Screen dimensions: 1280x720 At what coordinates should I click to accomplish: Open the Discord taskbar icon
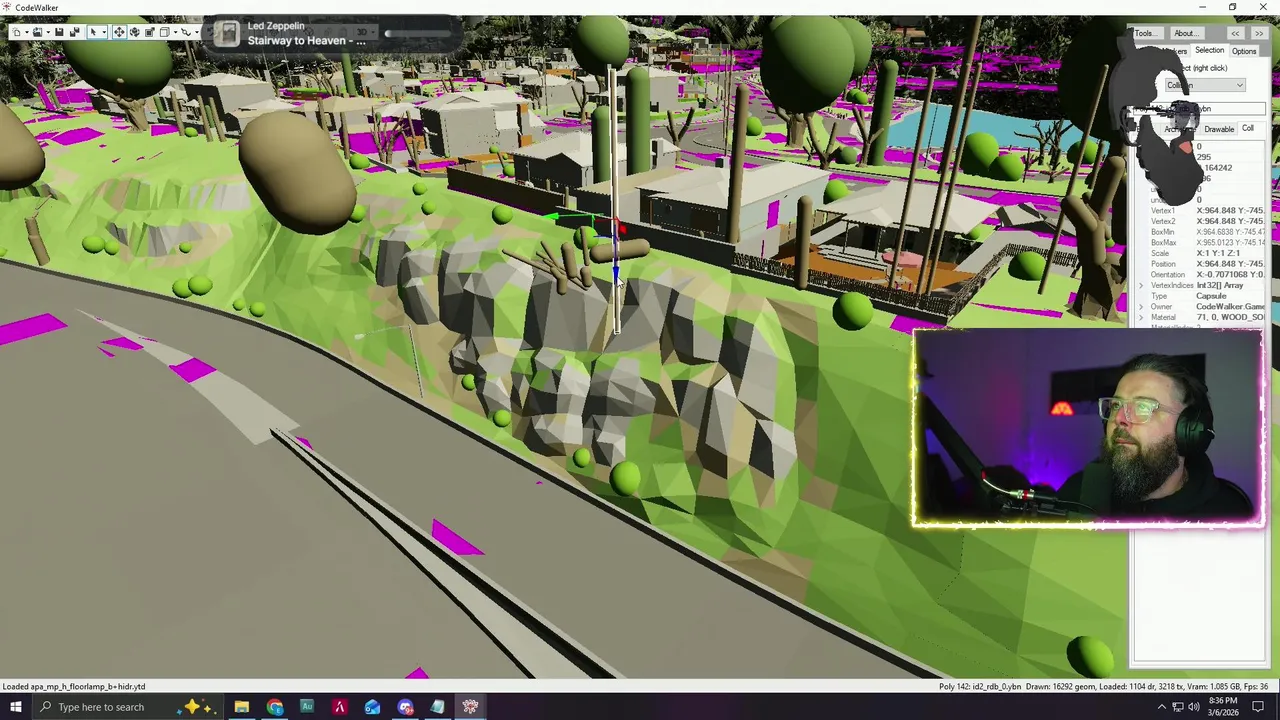click(405, 707)
